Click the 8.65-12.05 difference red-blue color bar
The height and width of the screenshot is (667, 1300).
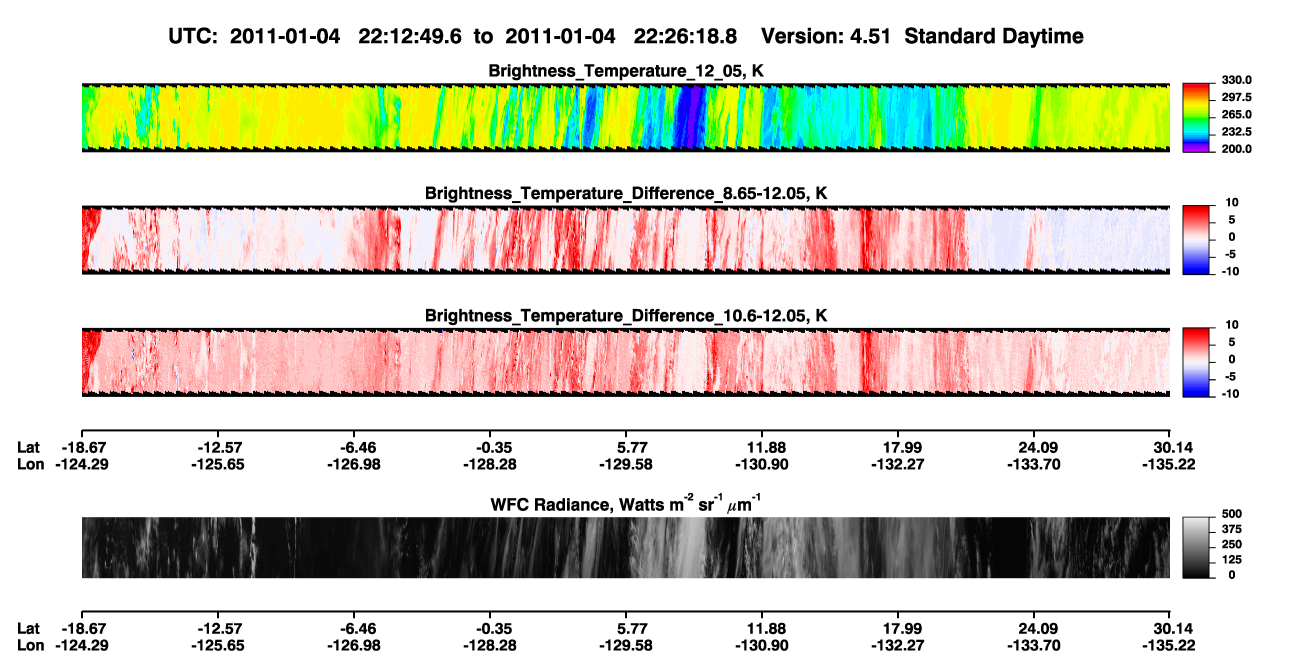pyautogui.click(x=1196, y=239)
